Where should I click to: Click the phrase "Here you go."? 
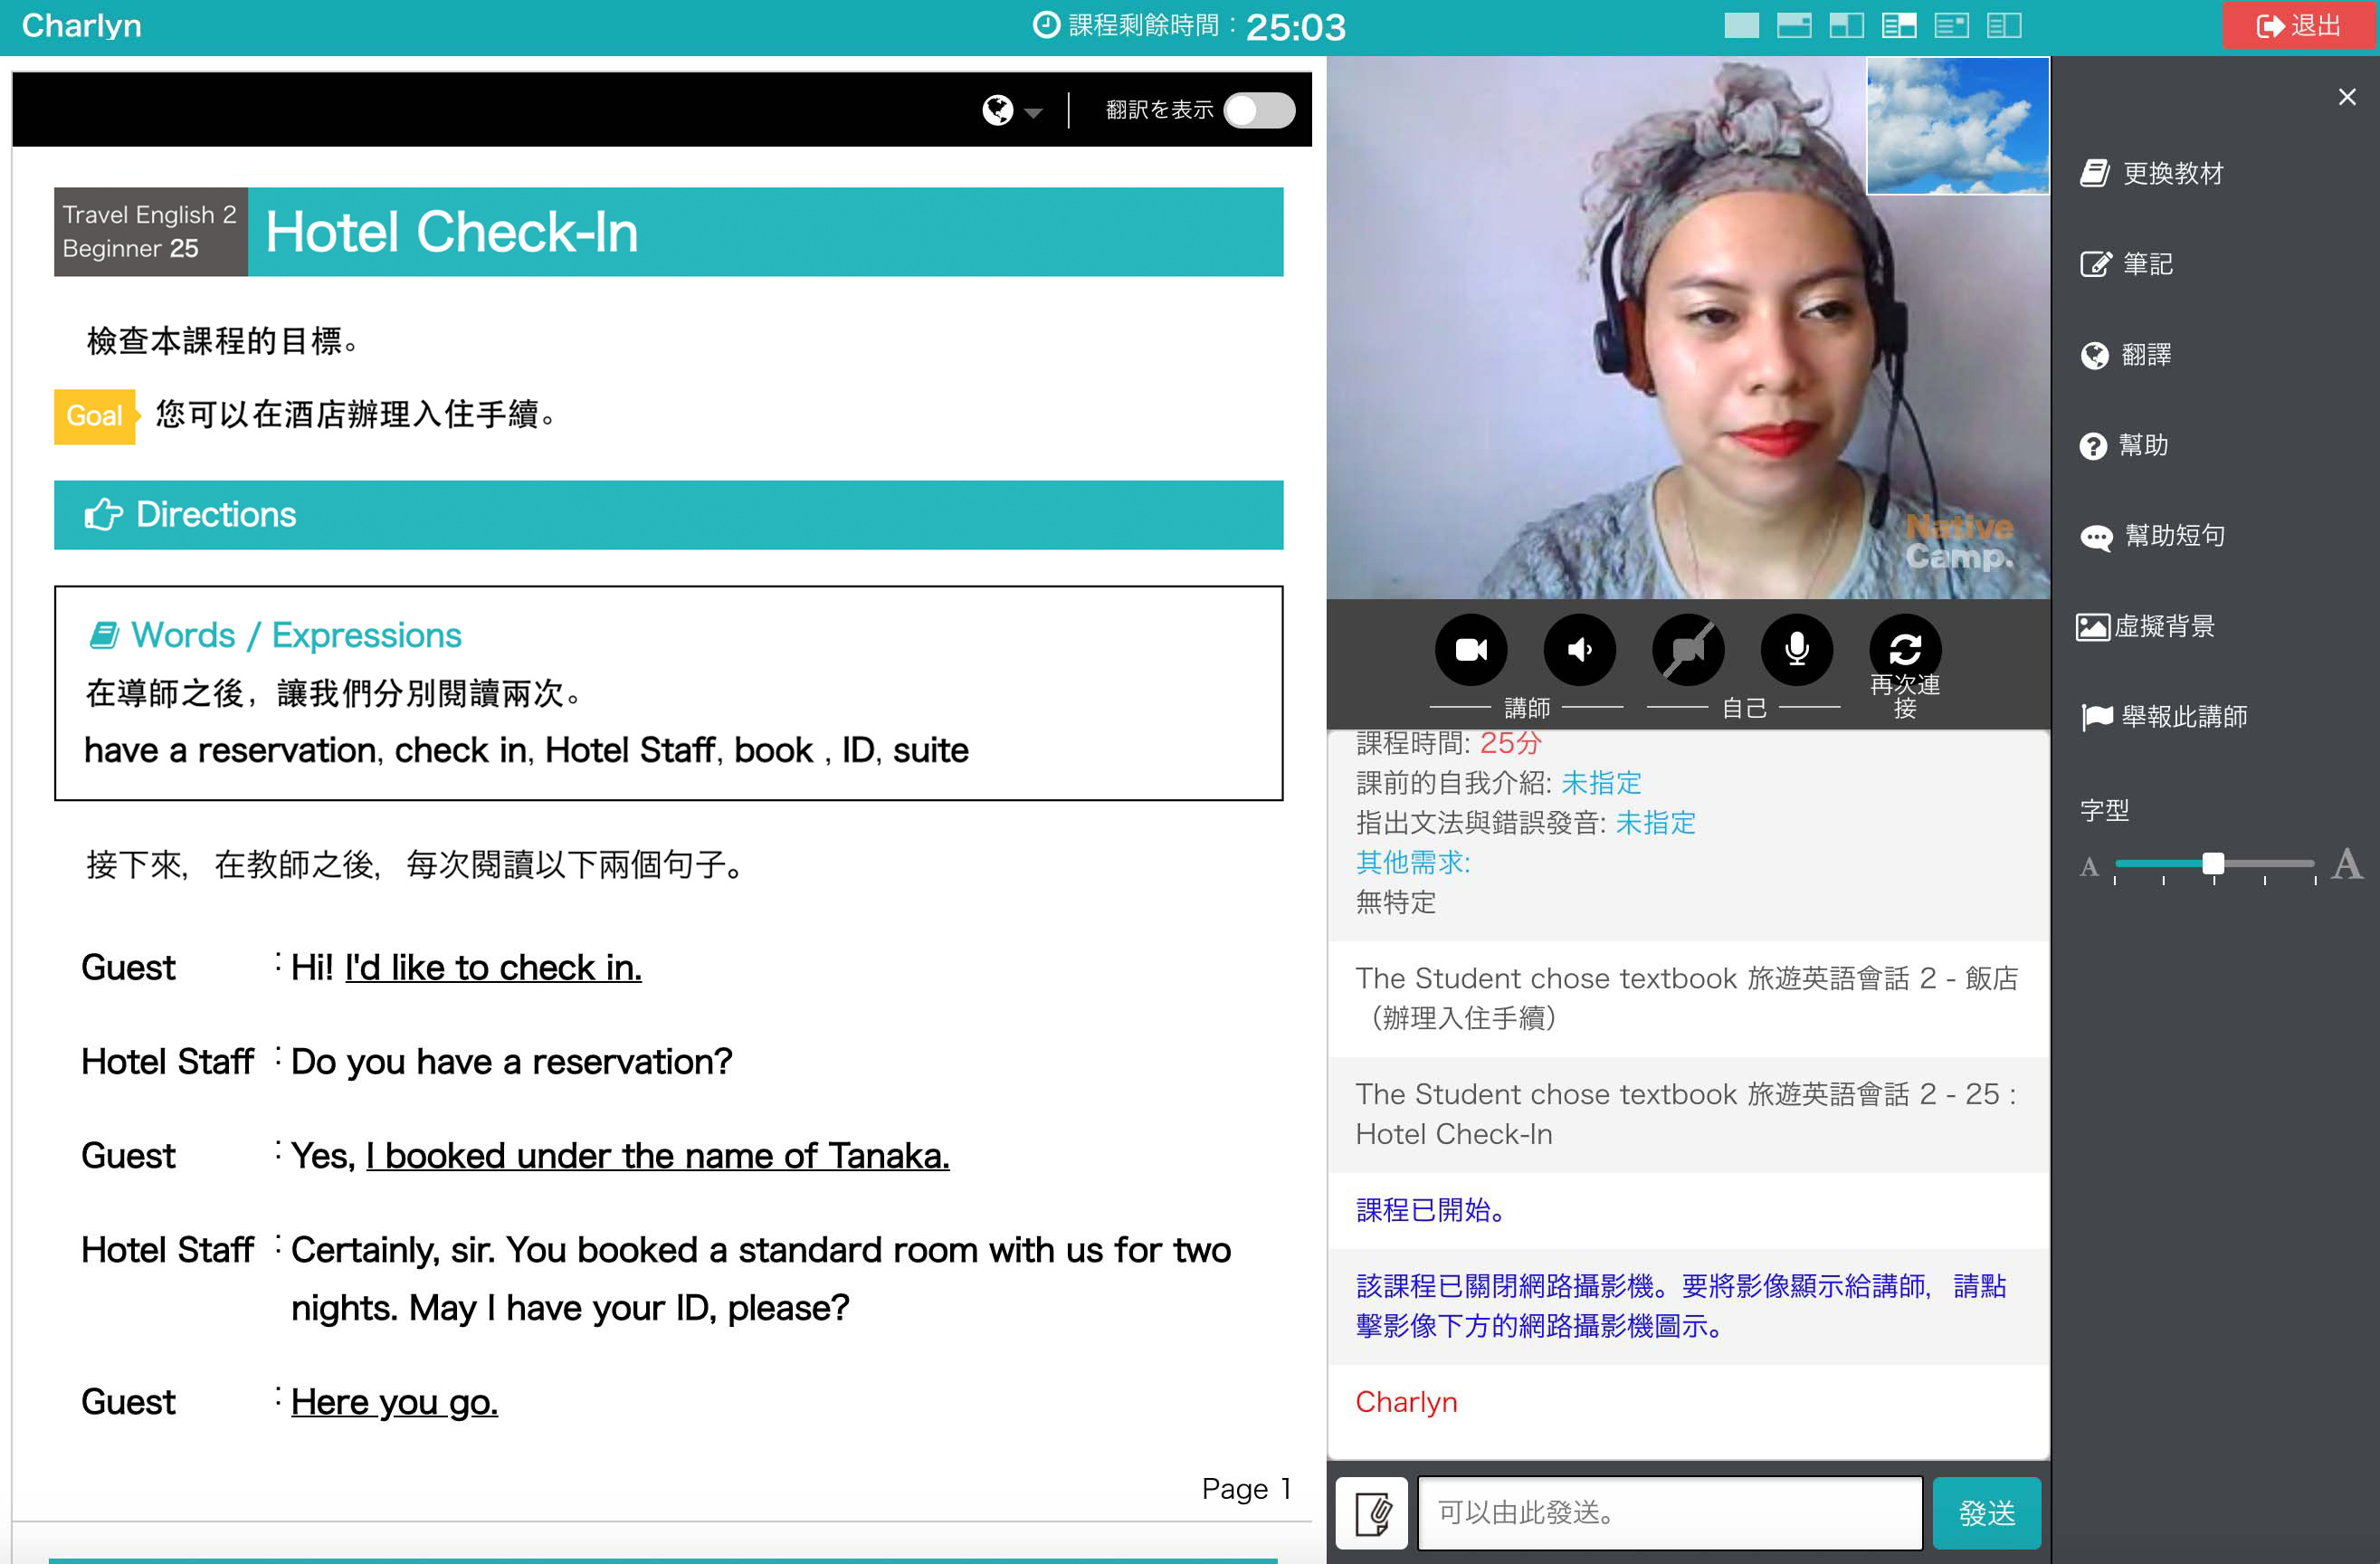click(x=394, y=1402)
